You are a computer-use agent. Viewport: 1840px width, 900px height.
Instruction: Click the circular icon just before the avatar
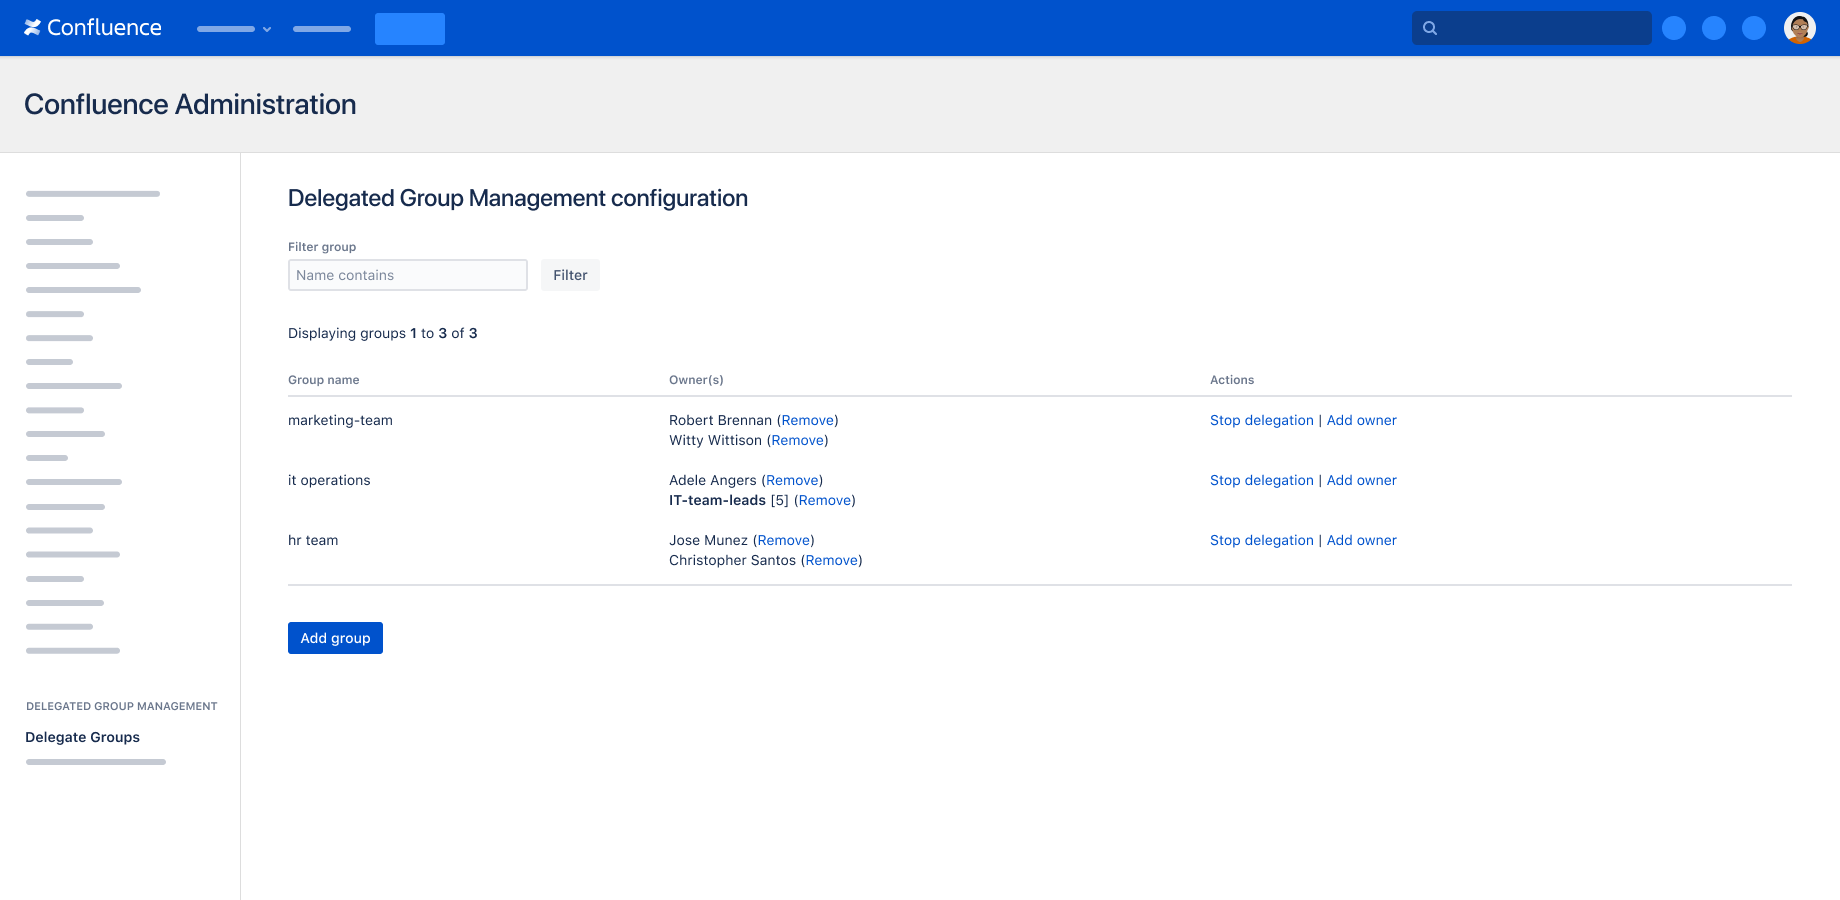tap(1754, 28)
